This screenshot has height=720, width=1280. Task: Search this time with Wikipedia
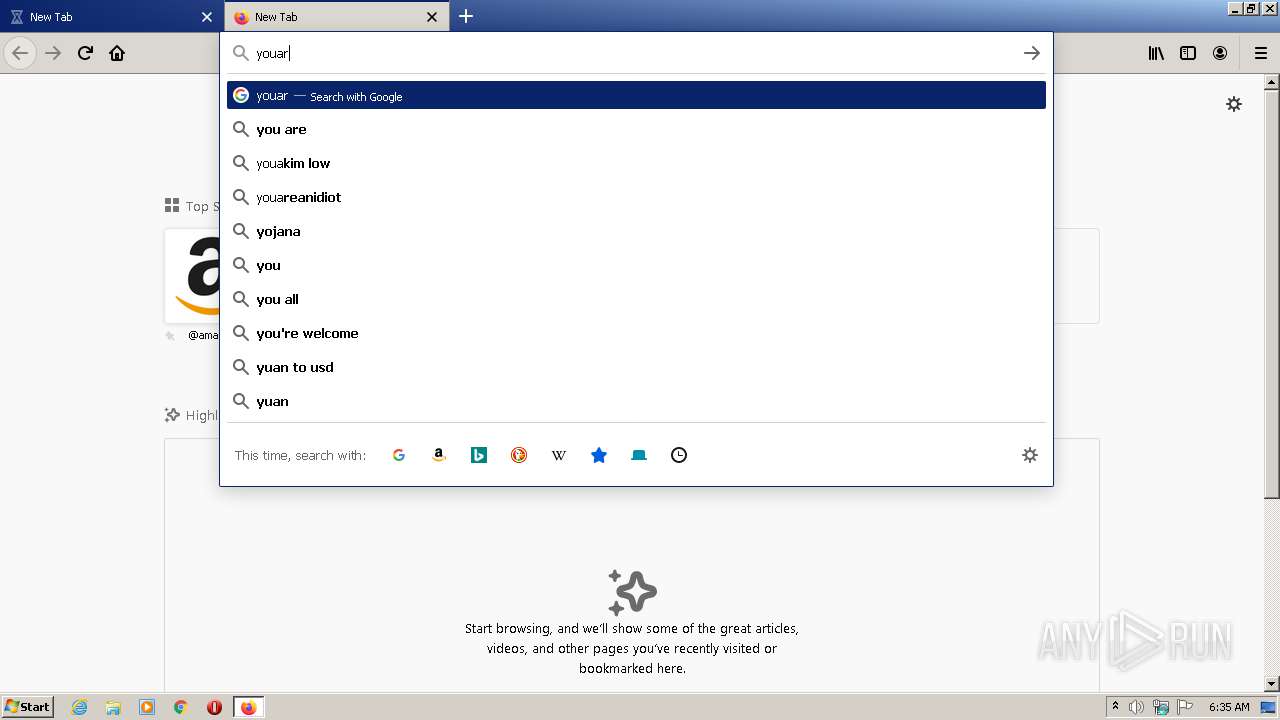(559, 455)
